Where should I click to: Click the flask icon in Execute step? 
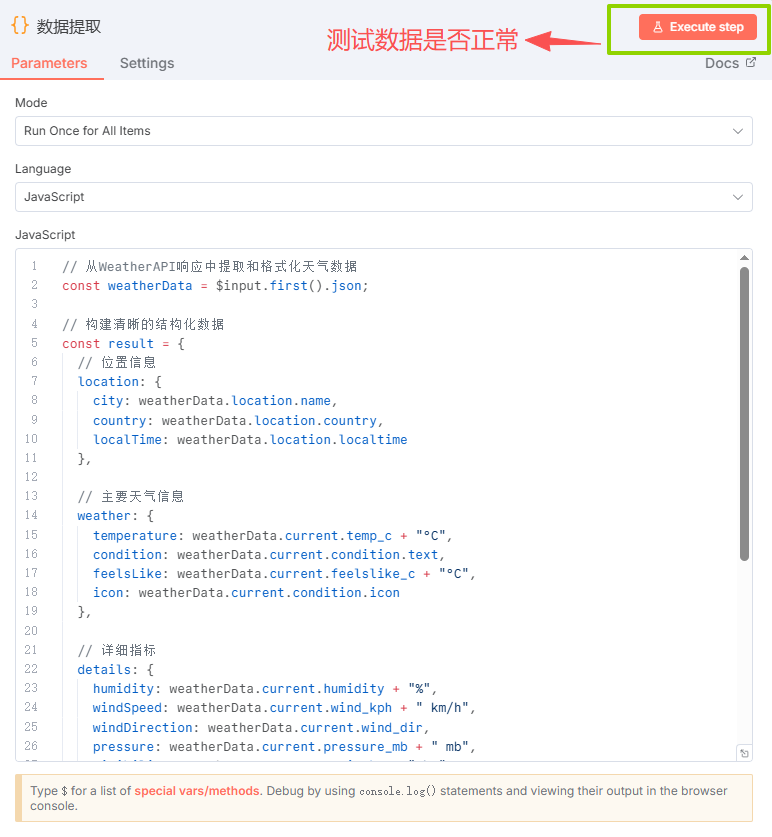pos(658,27)
